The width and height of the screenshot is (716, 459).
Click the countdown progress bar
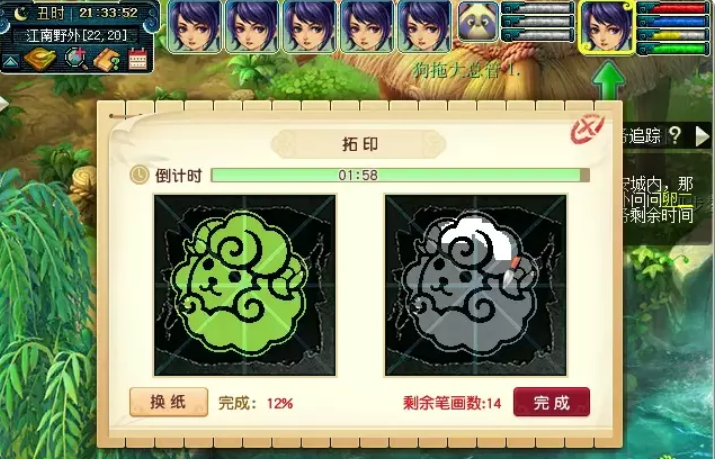point(400,175)
